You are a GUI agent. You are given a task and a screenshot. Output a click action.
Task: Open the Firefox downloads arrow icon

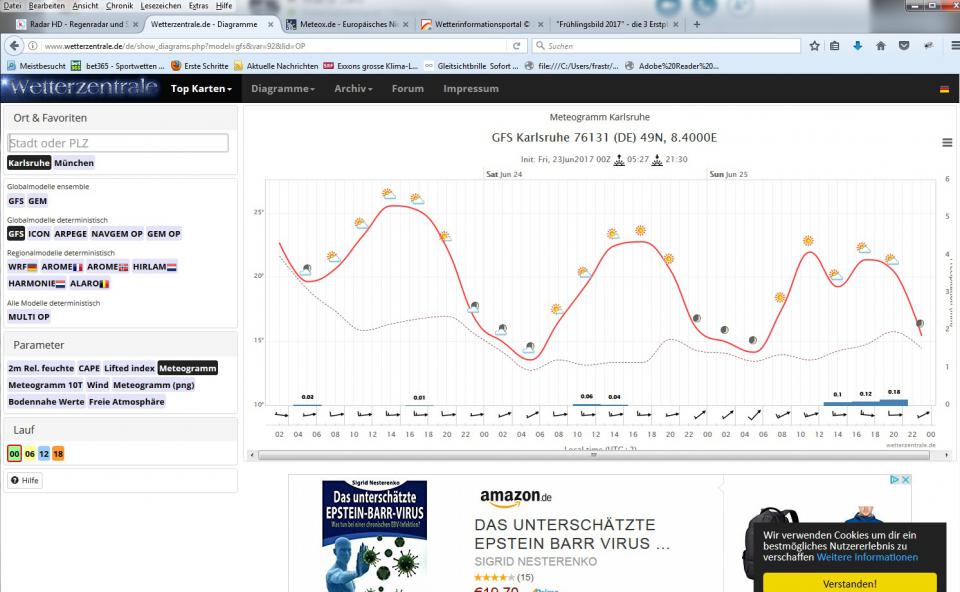(x=857, y=46)
